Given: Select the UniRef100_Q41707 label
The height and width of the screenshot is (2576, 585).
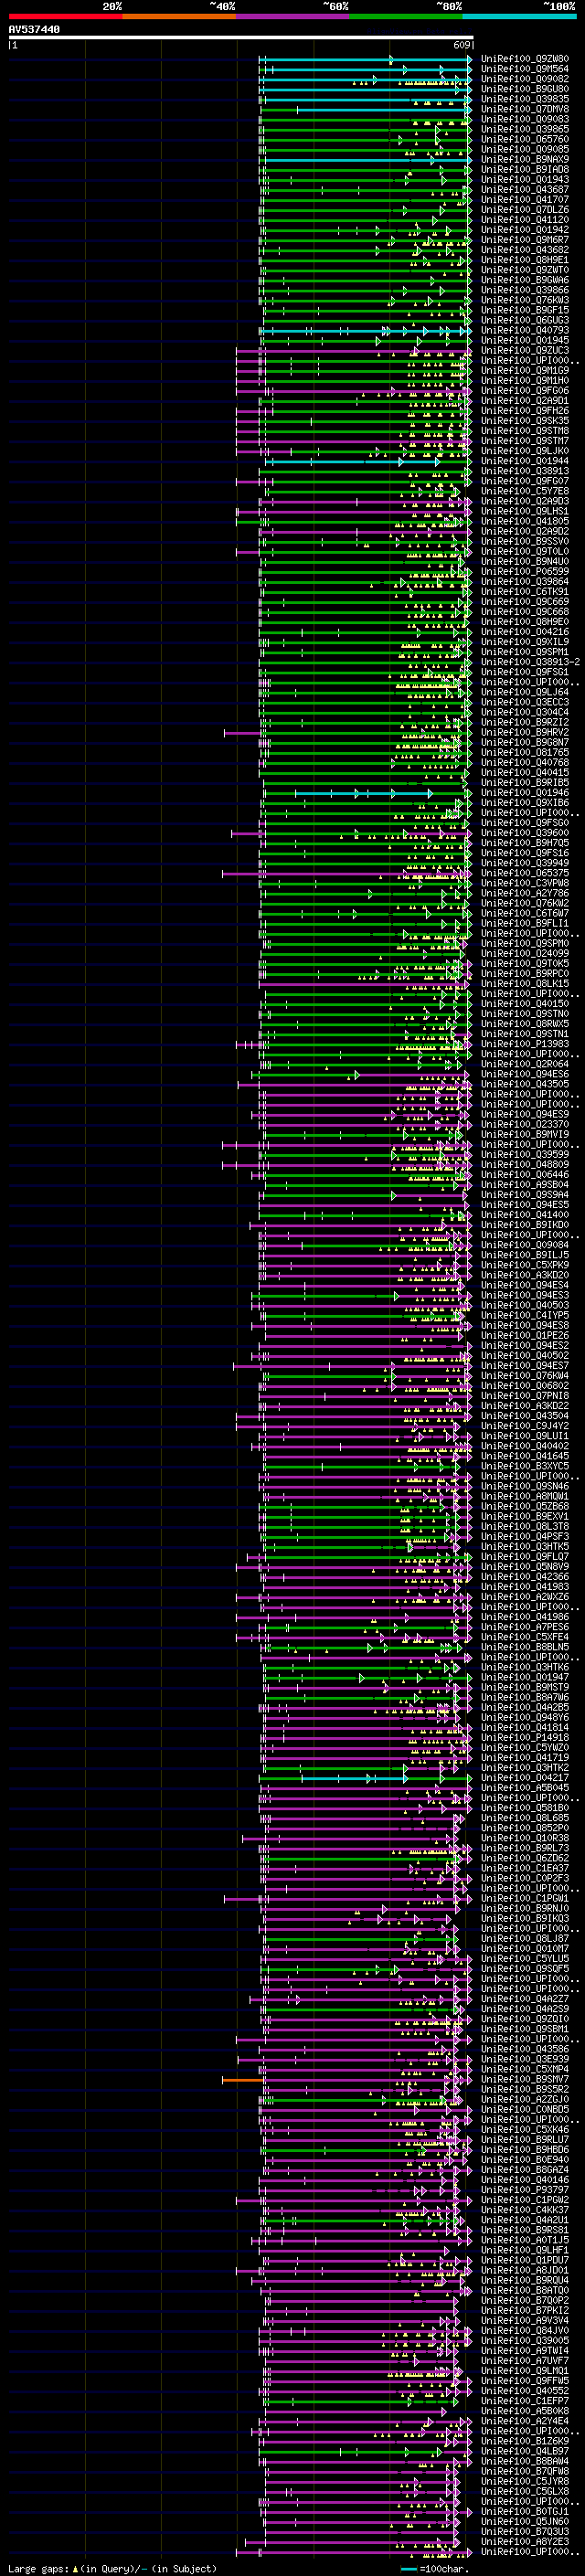Looking at the screenshot, I should coord(525,200).
